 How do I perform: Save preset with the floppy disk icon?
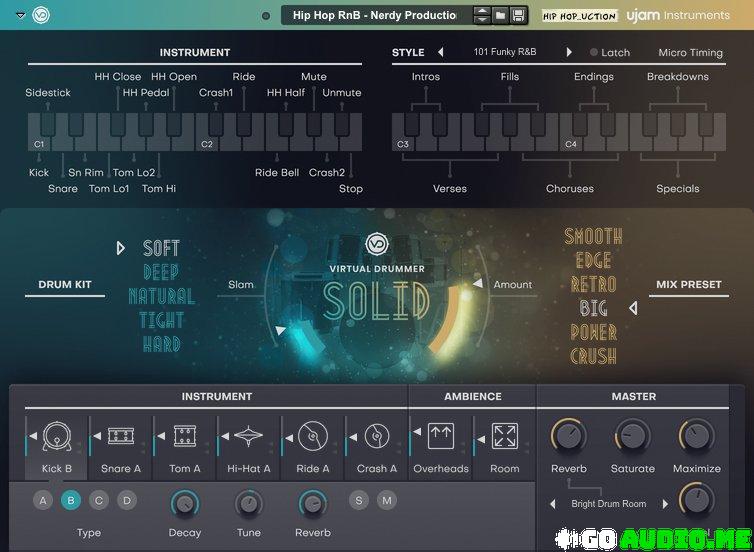(518, 15)
